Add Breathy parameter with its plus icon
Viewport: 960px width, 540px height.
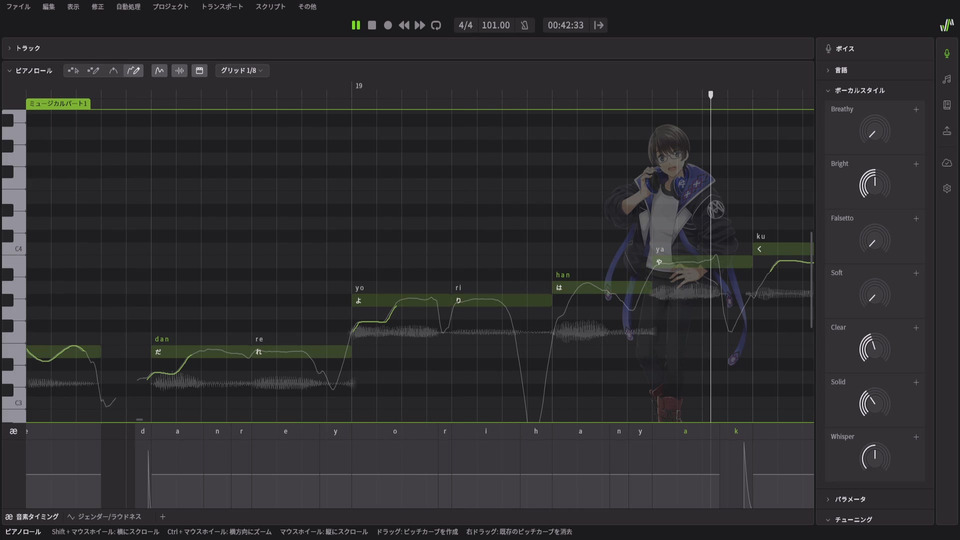(916, 110)
